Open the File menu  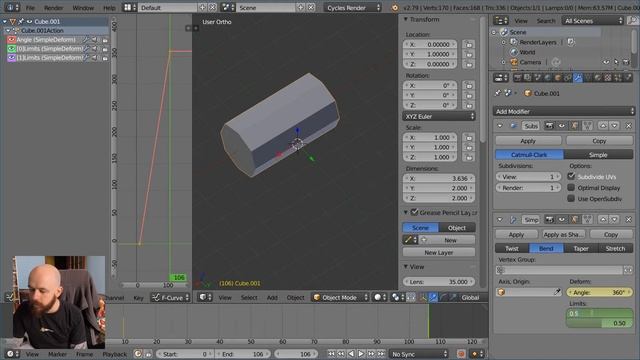[30, 8]
